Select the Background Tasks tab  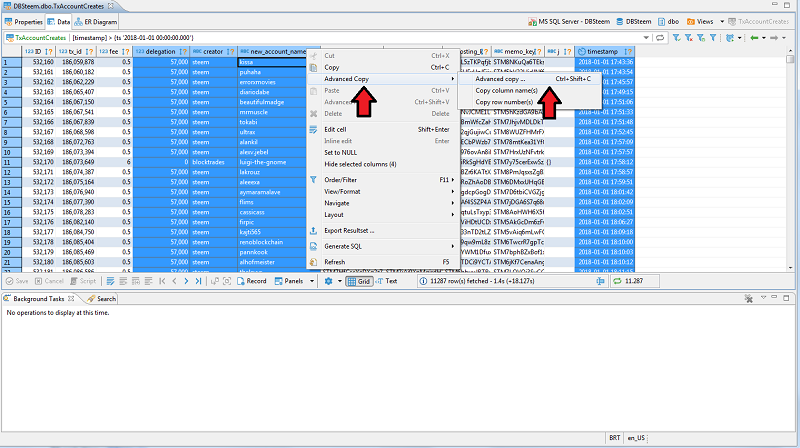[39, 299]
